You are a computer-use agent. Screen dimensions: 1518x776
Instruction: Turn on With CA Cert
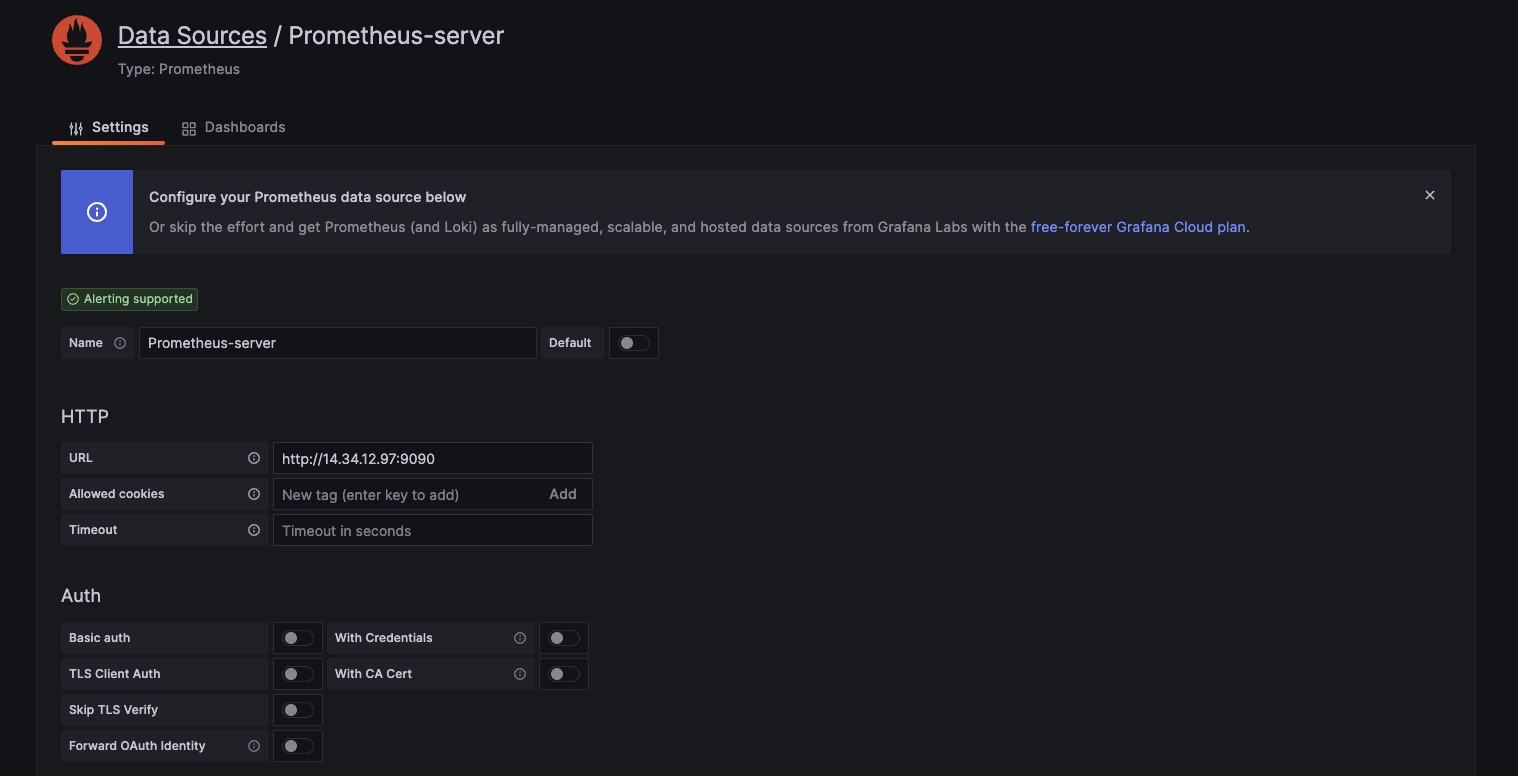tap(564, 674)
